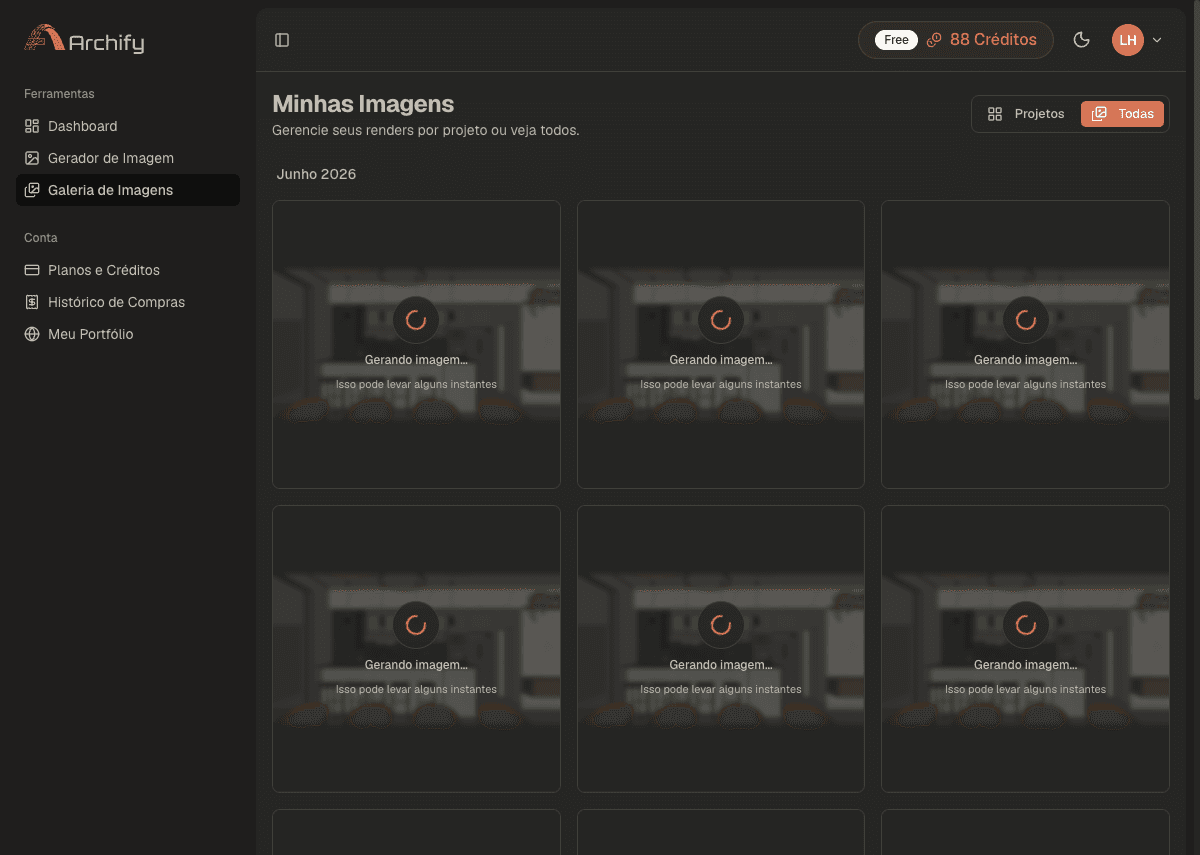Screen dimensions: 1200x855
Task: Open first generating image card, top row
Action: pos(416,344)
